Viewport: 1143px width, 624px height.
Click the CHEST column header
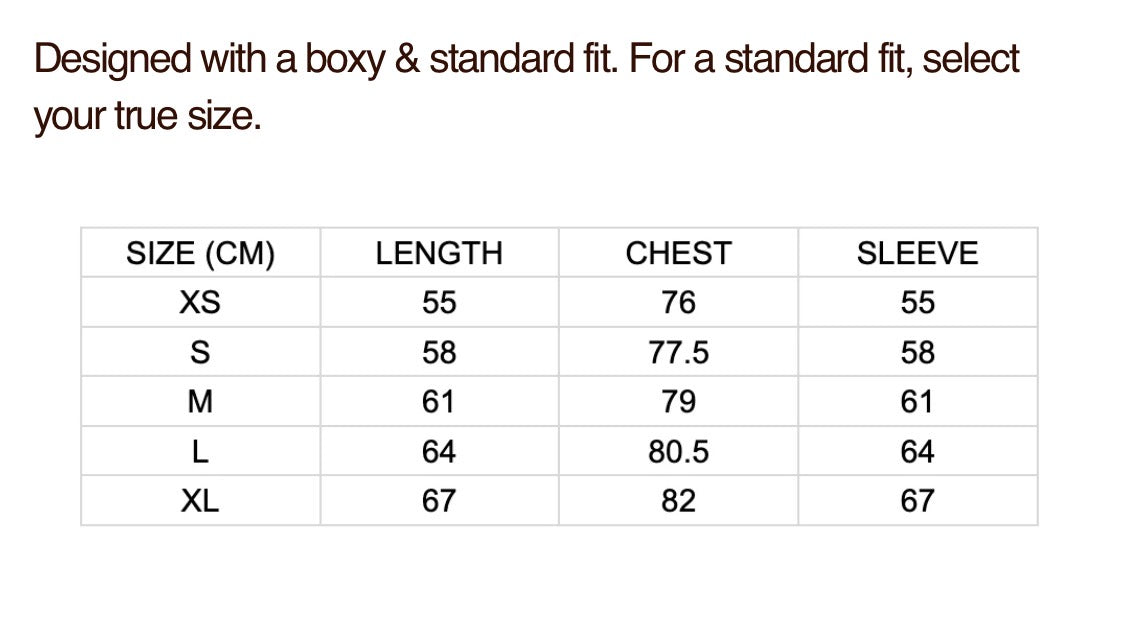(678, 253)
